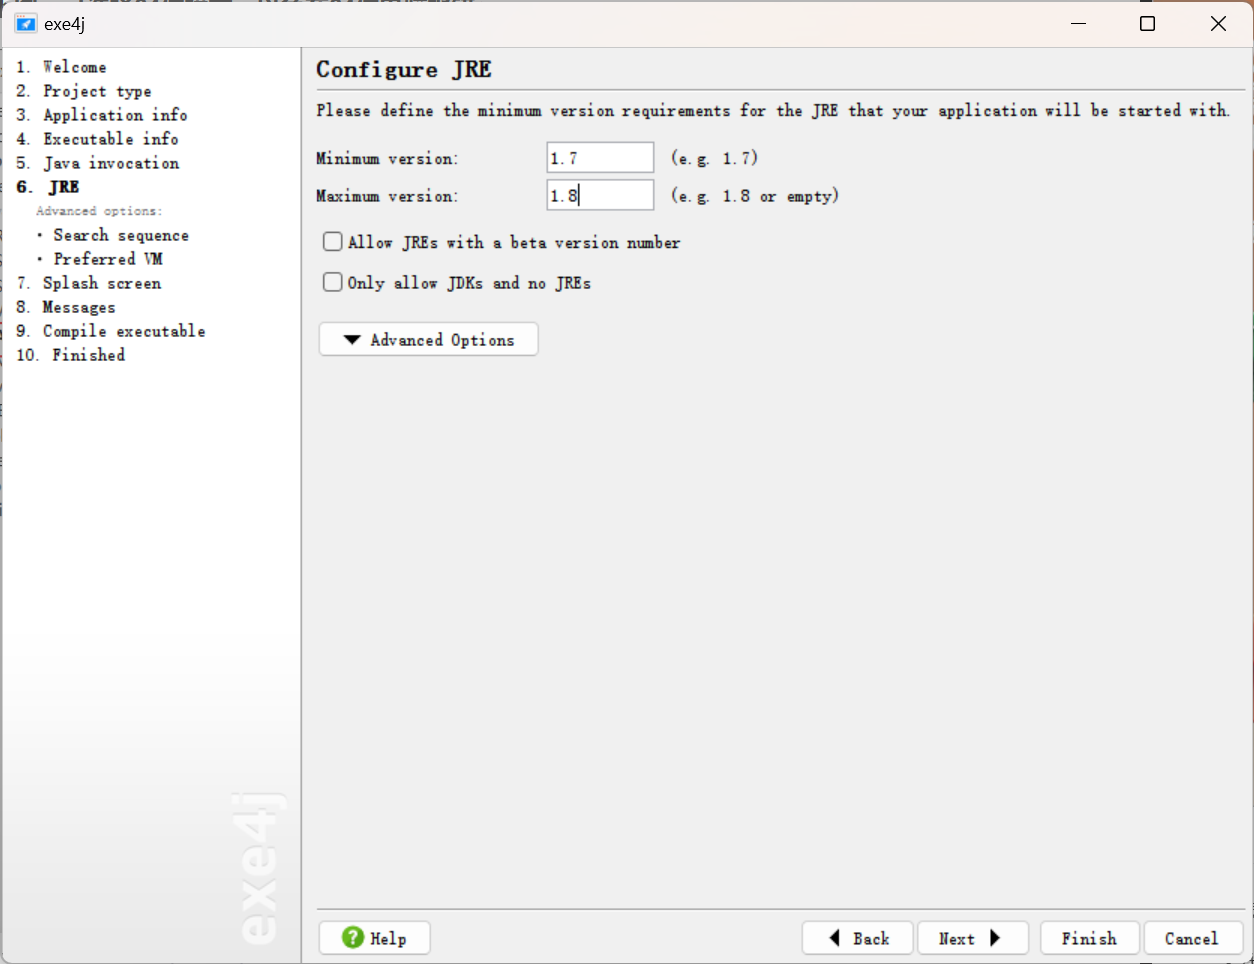The image size is (1254, 964).
Task: Jump to Application info step
Action: pyautogui.click(x=115, y=115)
